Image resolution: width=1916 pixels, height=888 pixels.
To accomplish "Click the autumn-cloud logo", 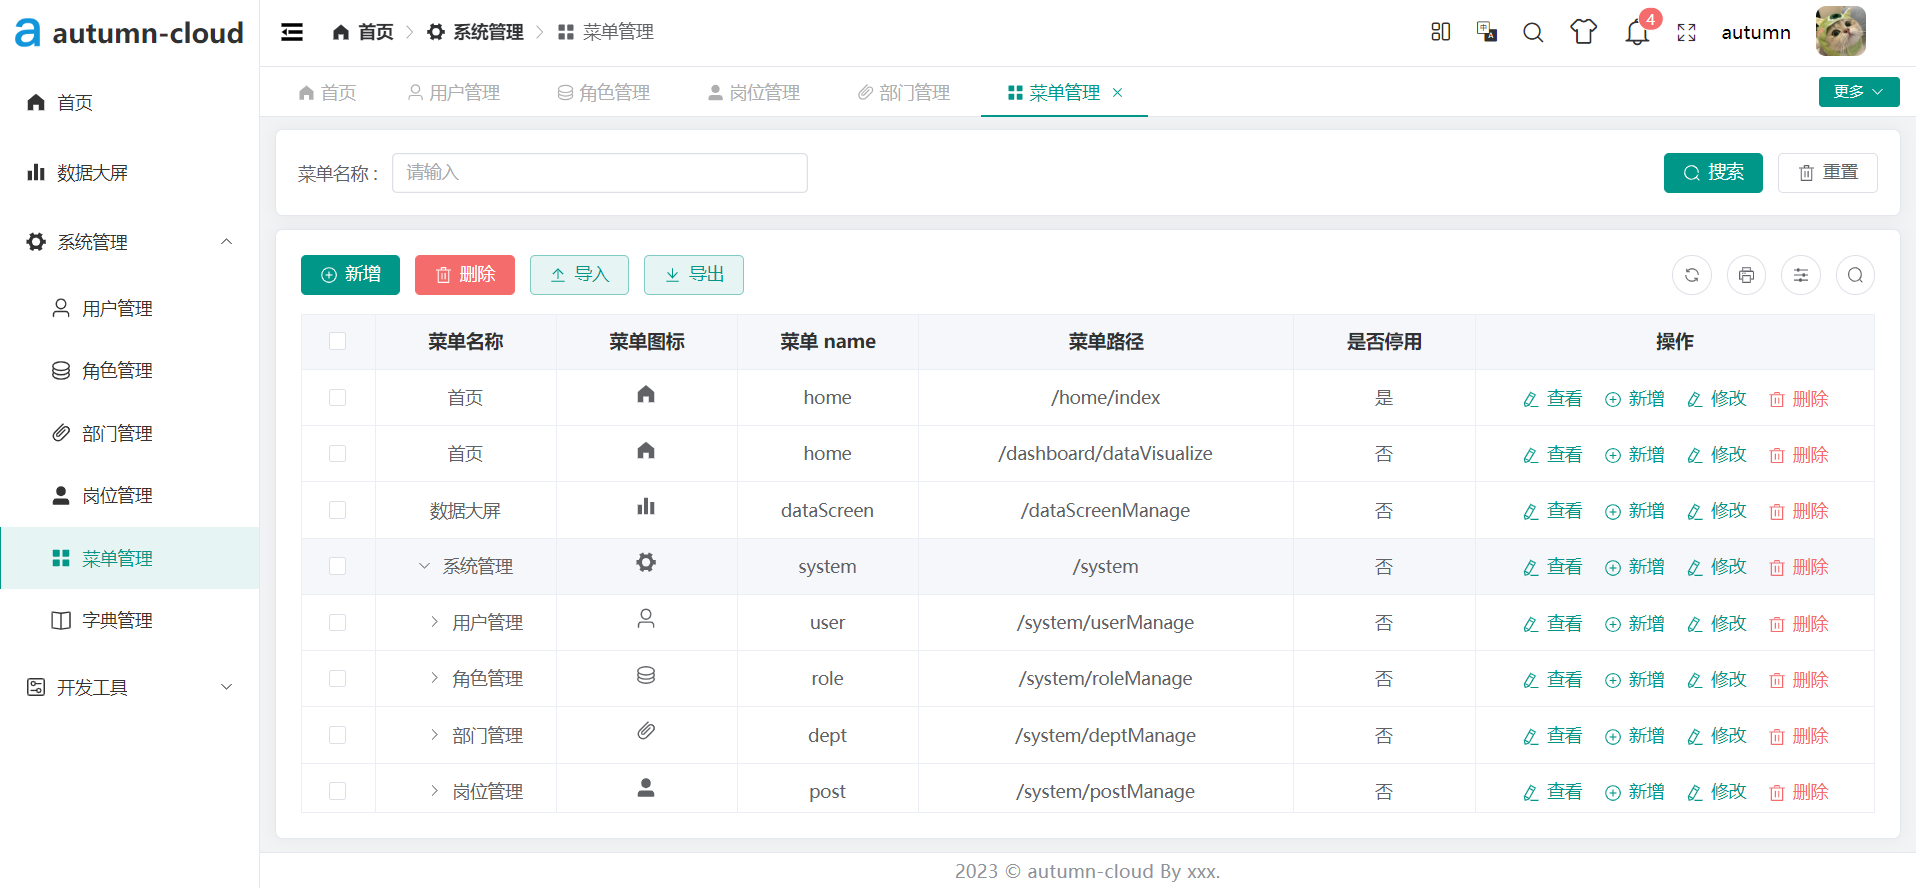I will 129,33.
